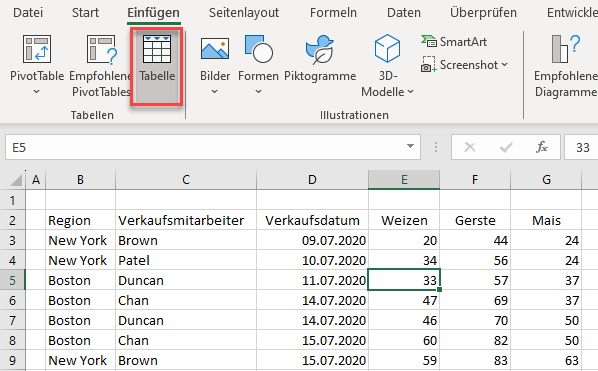
Task: Click the date cell 11.07.2020
Action: pos(312,280)
